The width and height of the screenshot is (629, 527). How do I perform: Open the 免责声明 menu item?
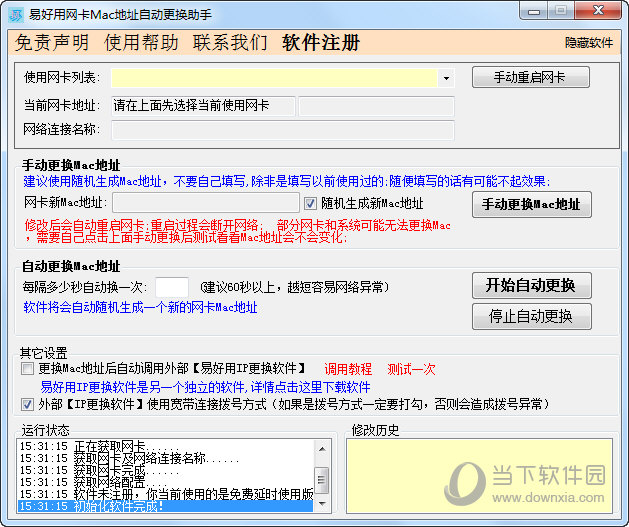52,43
